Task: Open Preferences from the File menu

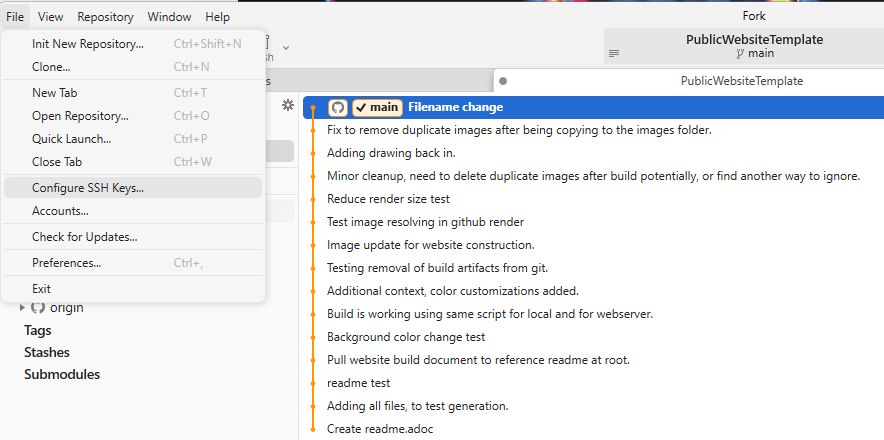Action: pyautogui.click(x=66, y=263)
